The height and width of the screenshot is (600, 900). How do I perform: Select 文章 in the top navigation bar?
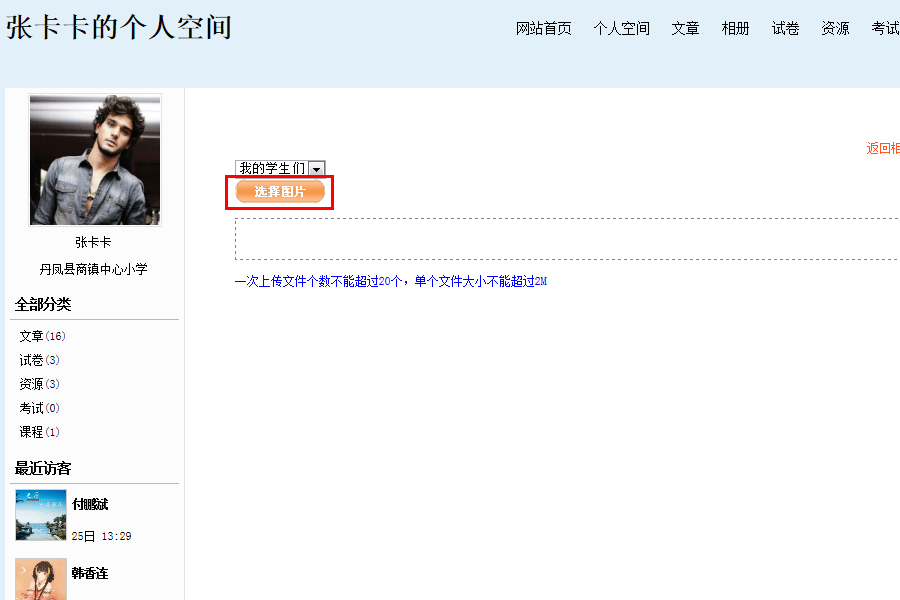tap(685, 28)
